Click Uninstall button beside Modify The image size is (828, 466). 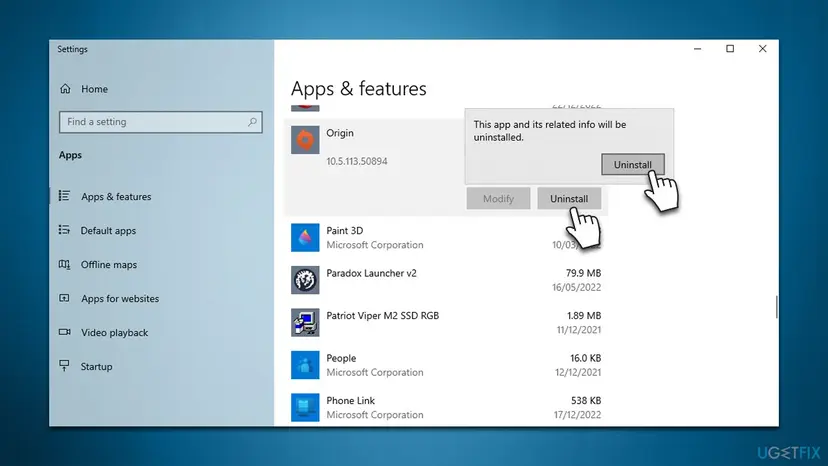(x=569, y=199)
